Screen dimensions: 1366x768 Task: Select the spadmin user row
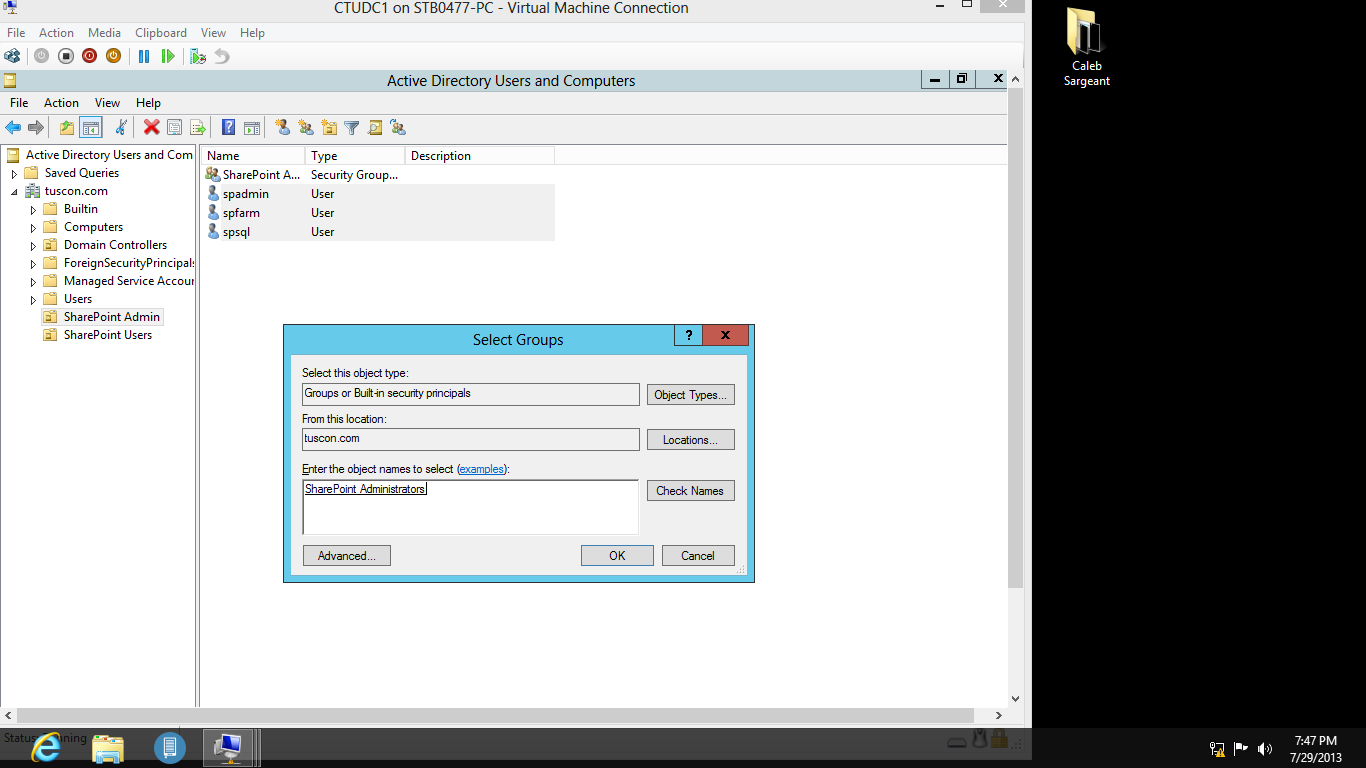380,194
